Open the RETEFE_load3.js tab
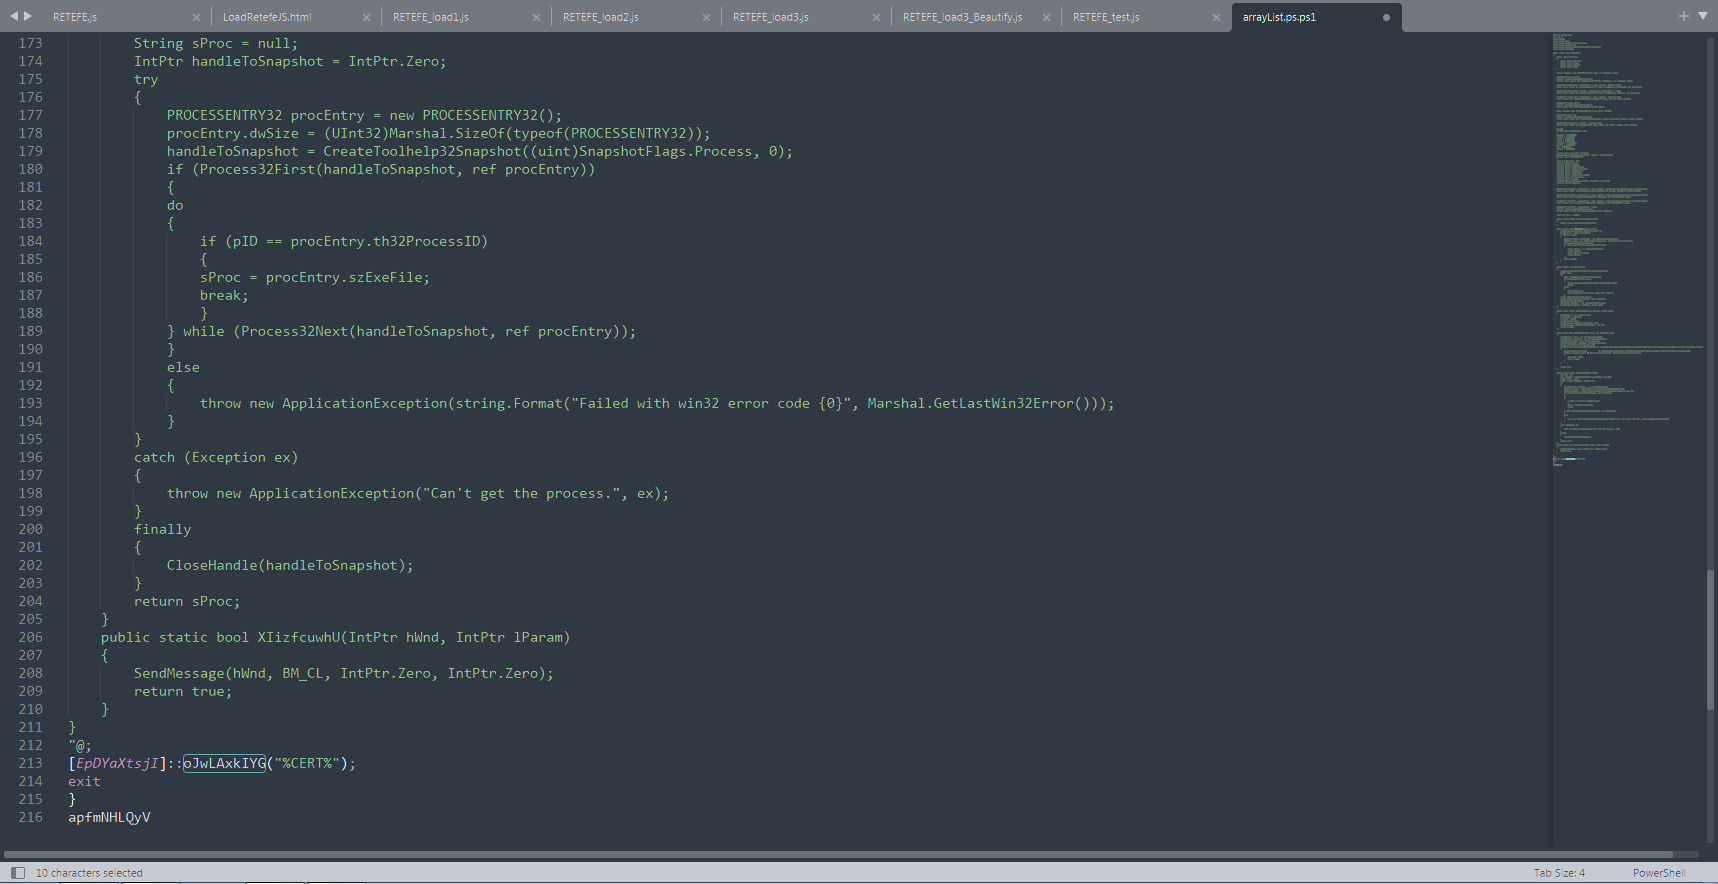The image size is (1718, 884). 771,18
